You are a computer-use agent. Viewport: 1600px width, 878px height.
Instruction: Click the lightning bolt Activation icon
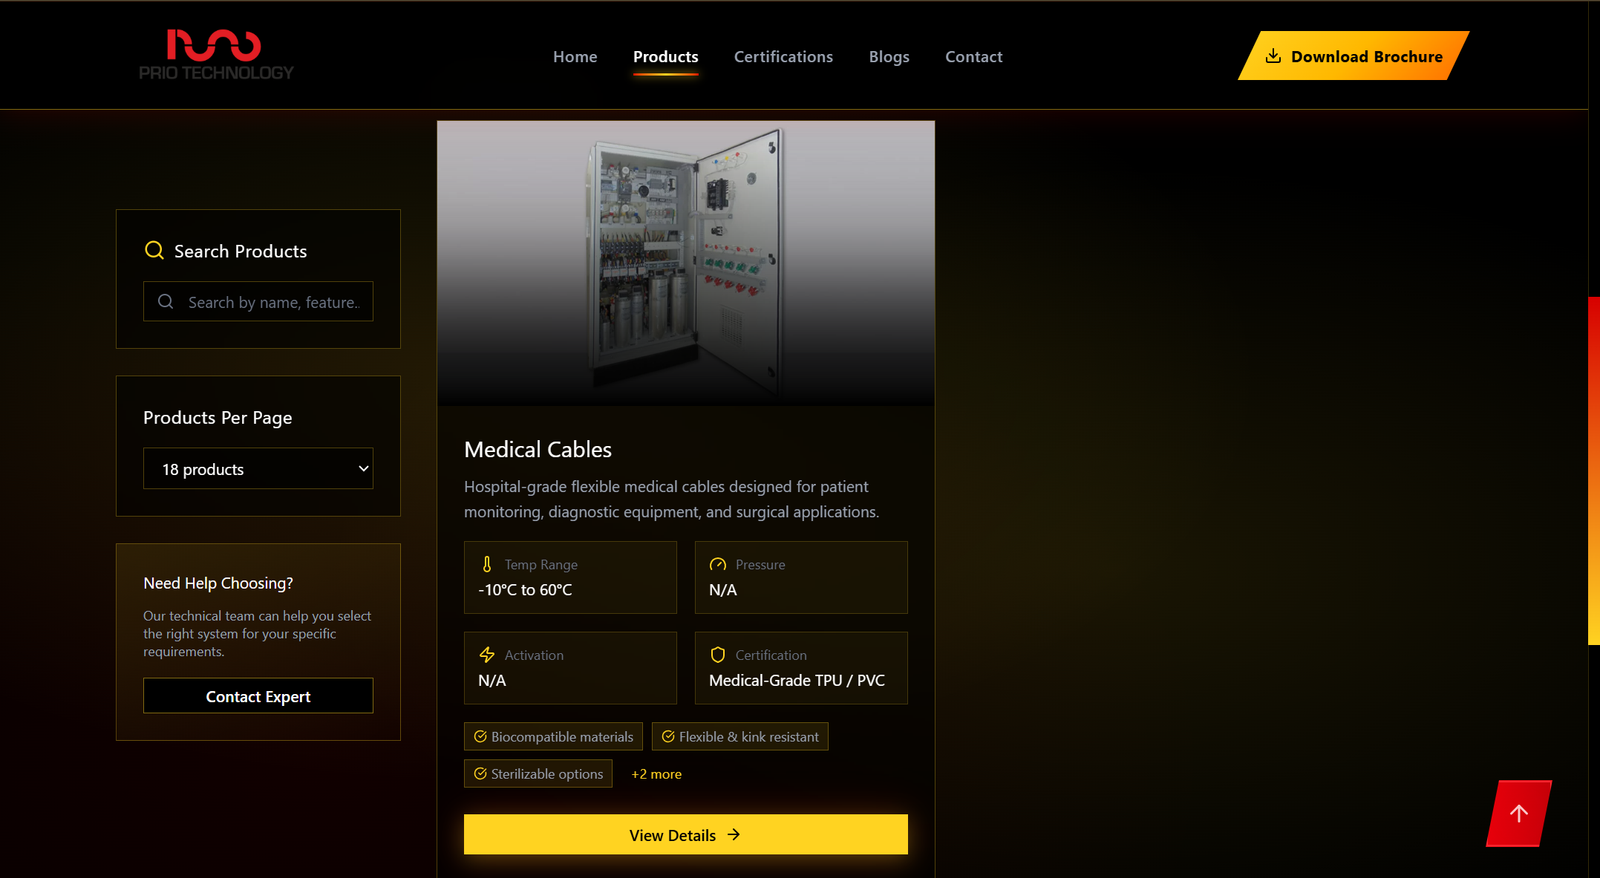click(x=487, y=655)
